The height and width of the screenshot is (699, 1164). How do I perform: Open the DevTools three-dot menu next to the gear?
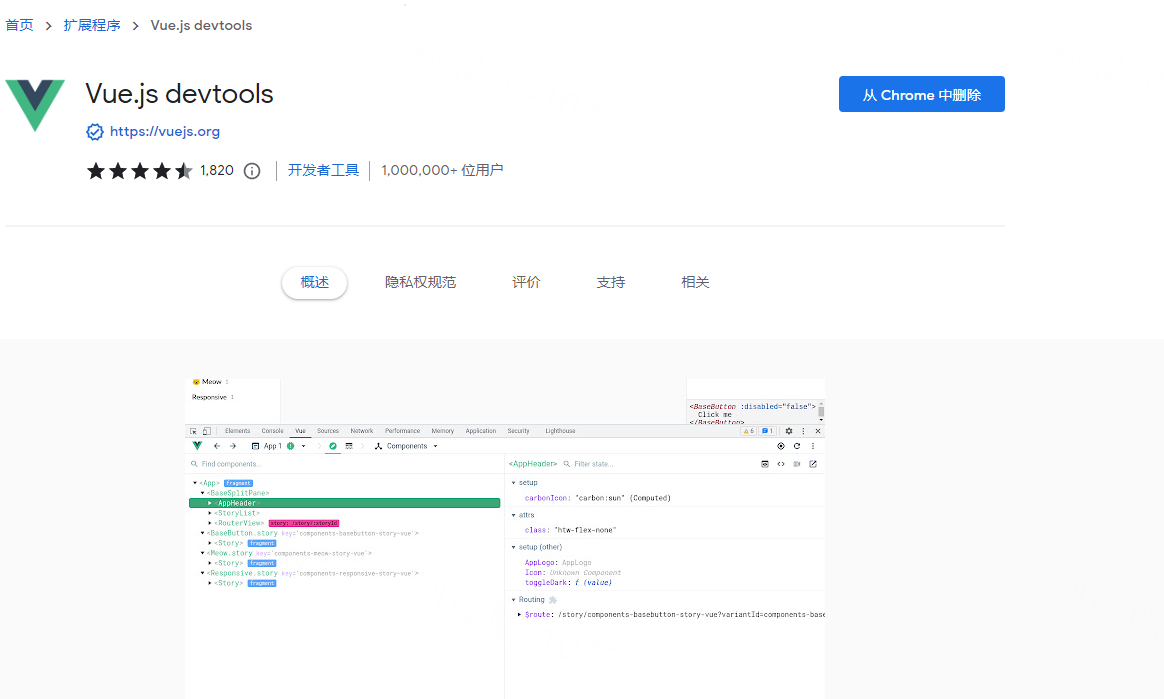click(803, 431)
